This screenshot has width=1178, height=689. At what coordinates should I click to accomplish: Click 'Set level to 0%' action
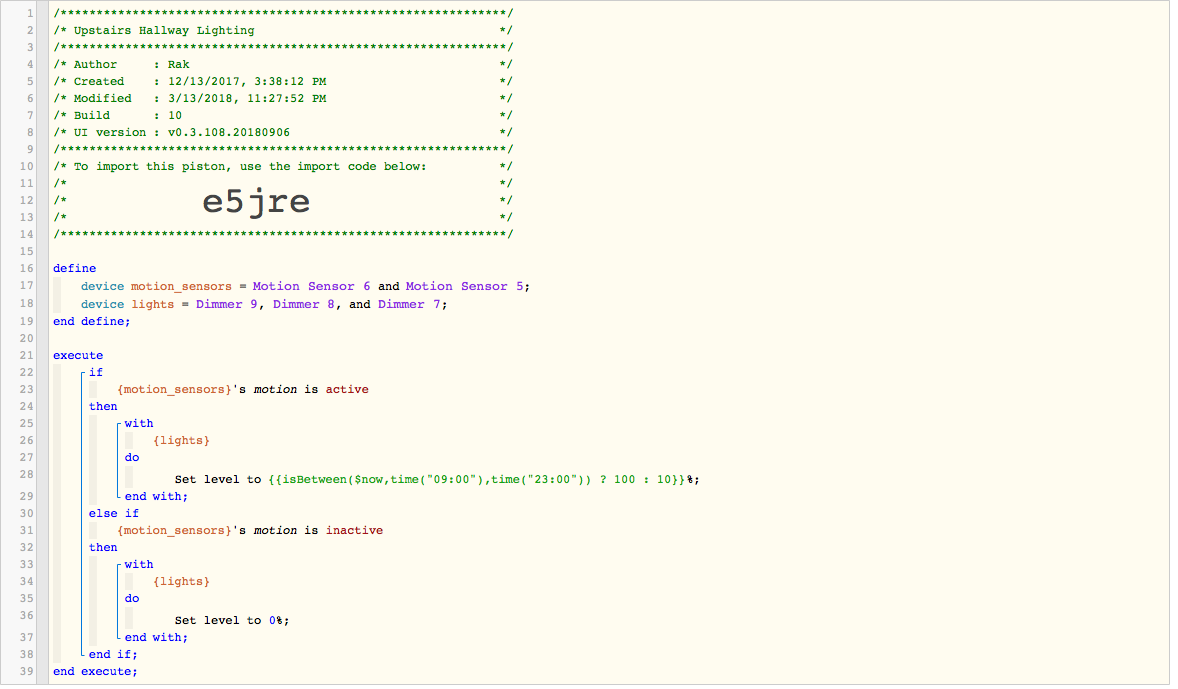(x=231, y=621)
